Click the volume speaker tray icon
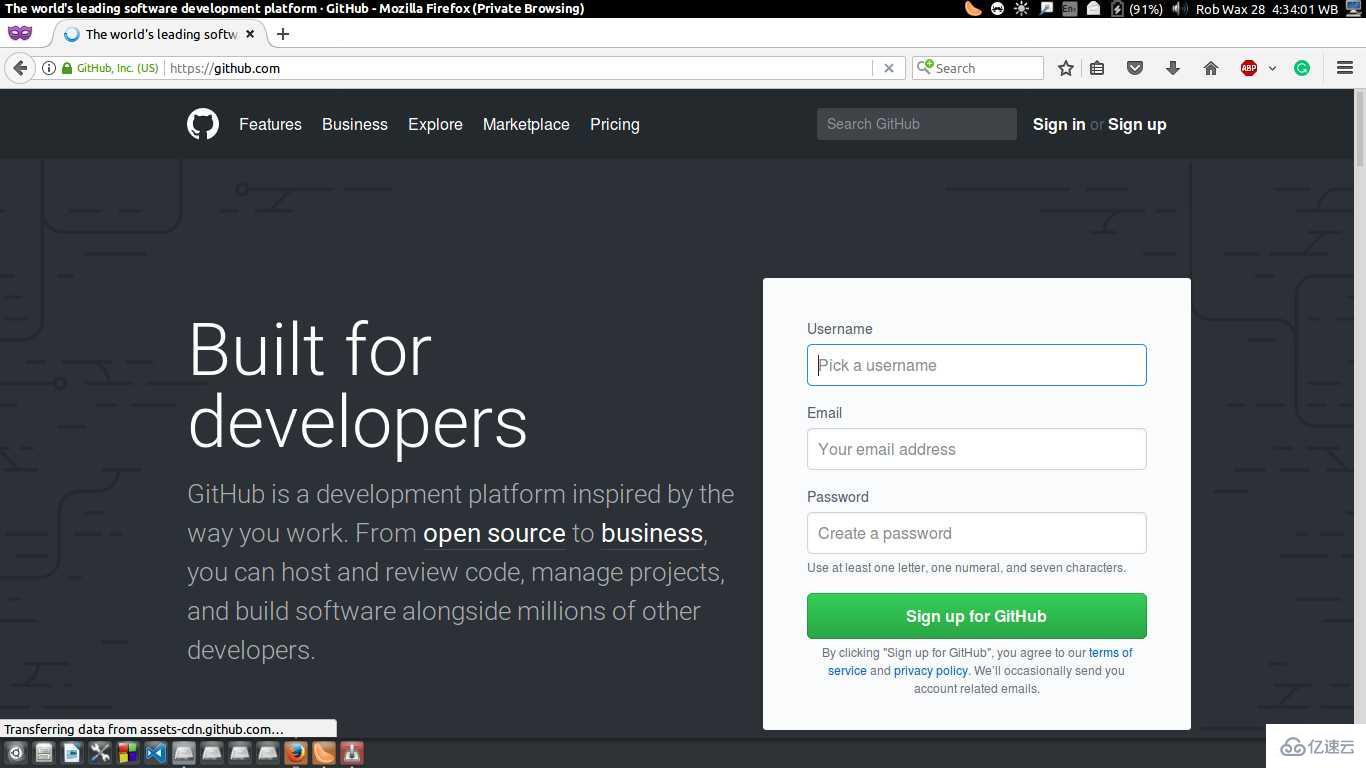Viewport: 1366px width, 768px height. (1179, 9)
